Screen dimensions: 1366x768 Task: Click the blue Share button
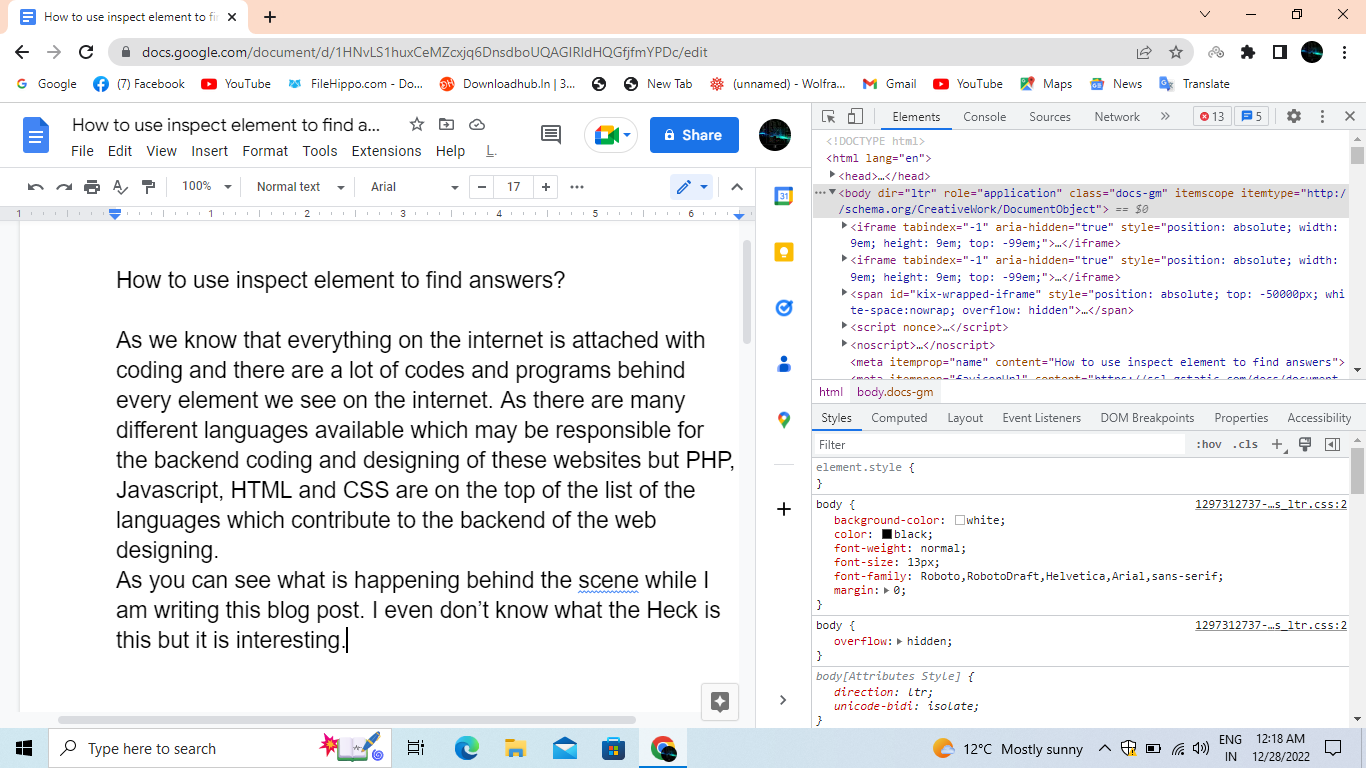(x=694, y=135)
